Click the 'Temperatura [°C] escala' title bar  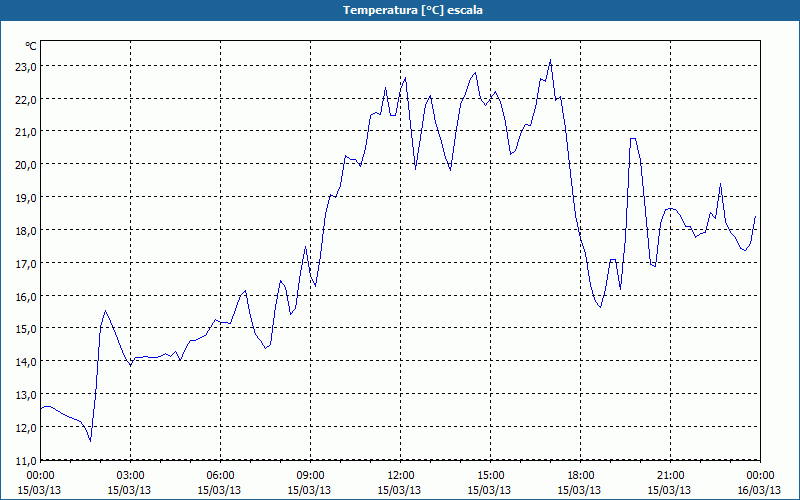(400, 10)
